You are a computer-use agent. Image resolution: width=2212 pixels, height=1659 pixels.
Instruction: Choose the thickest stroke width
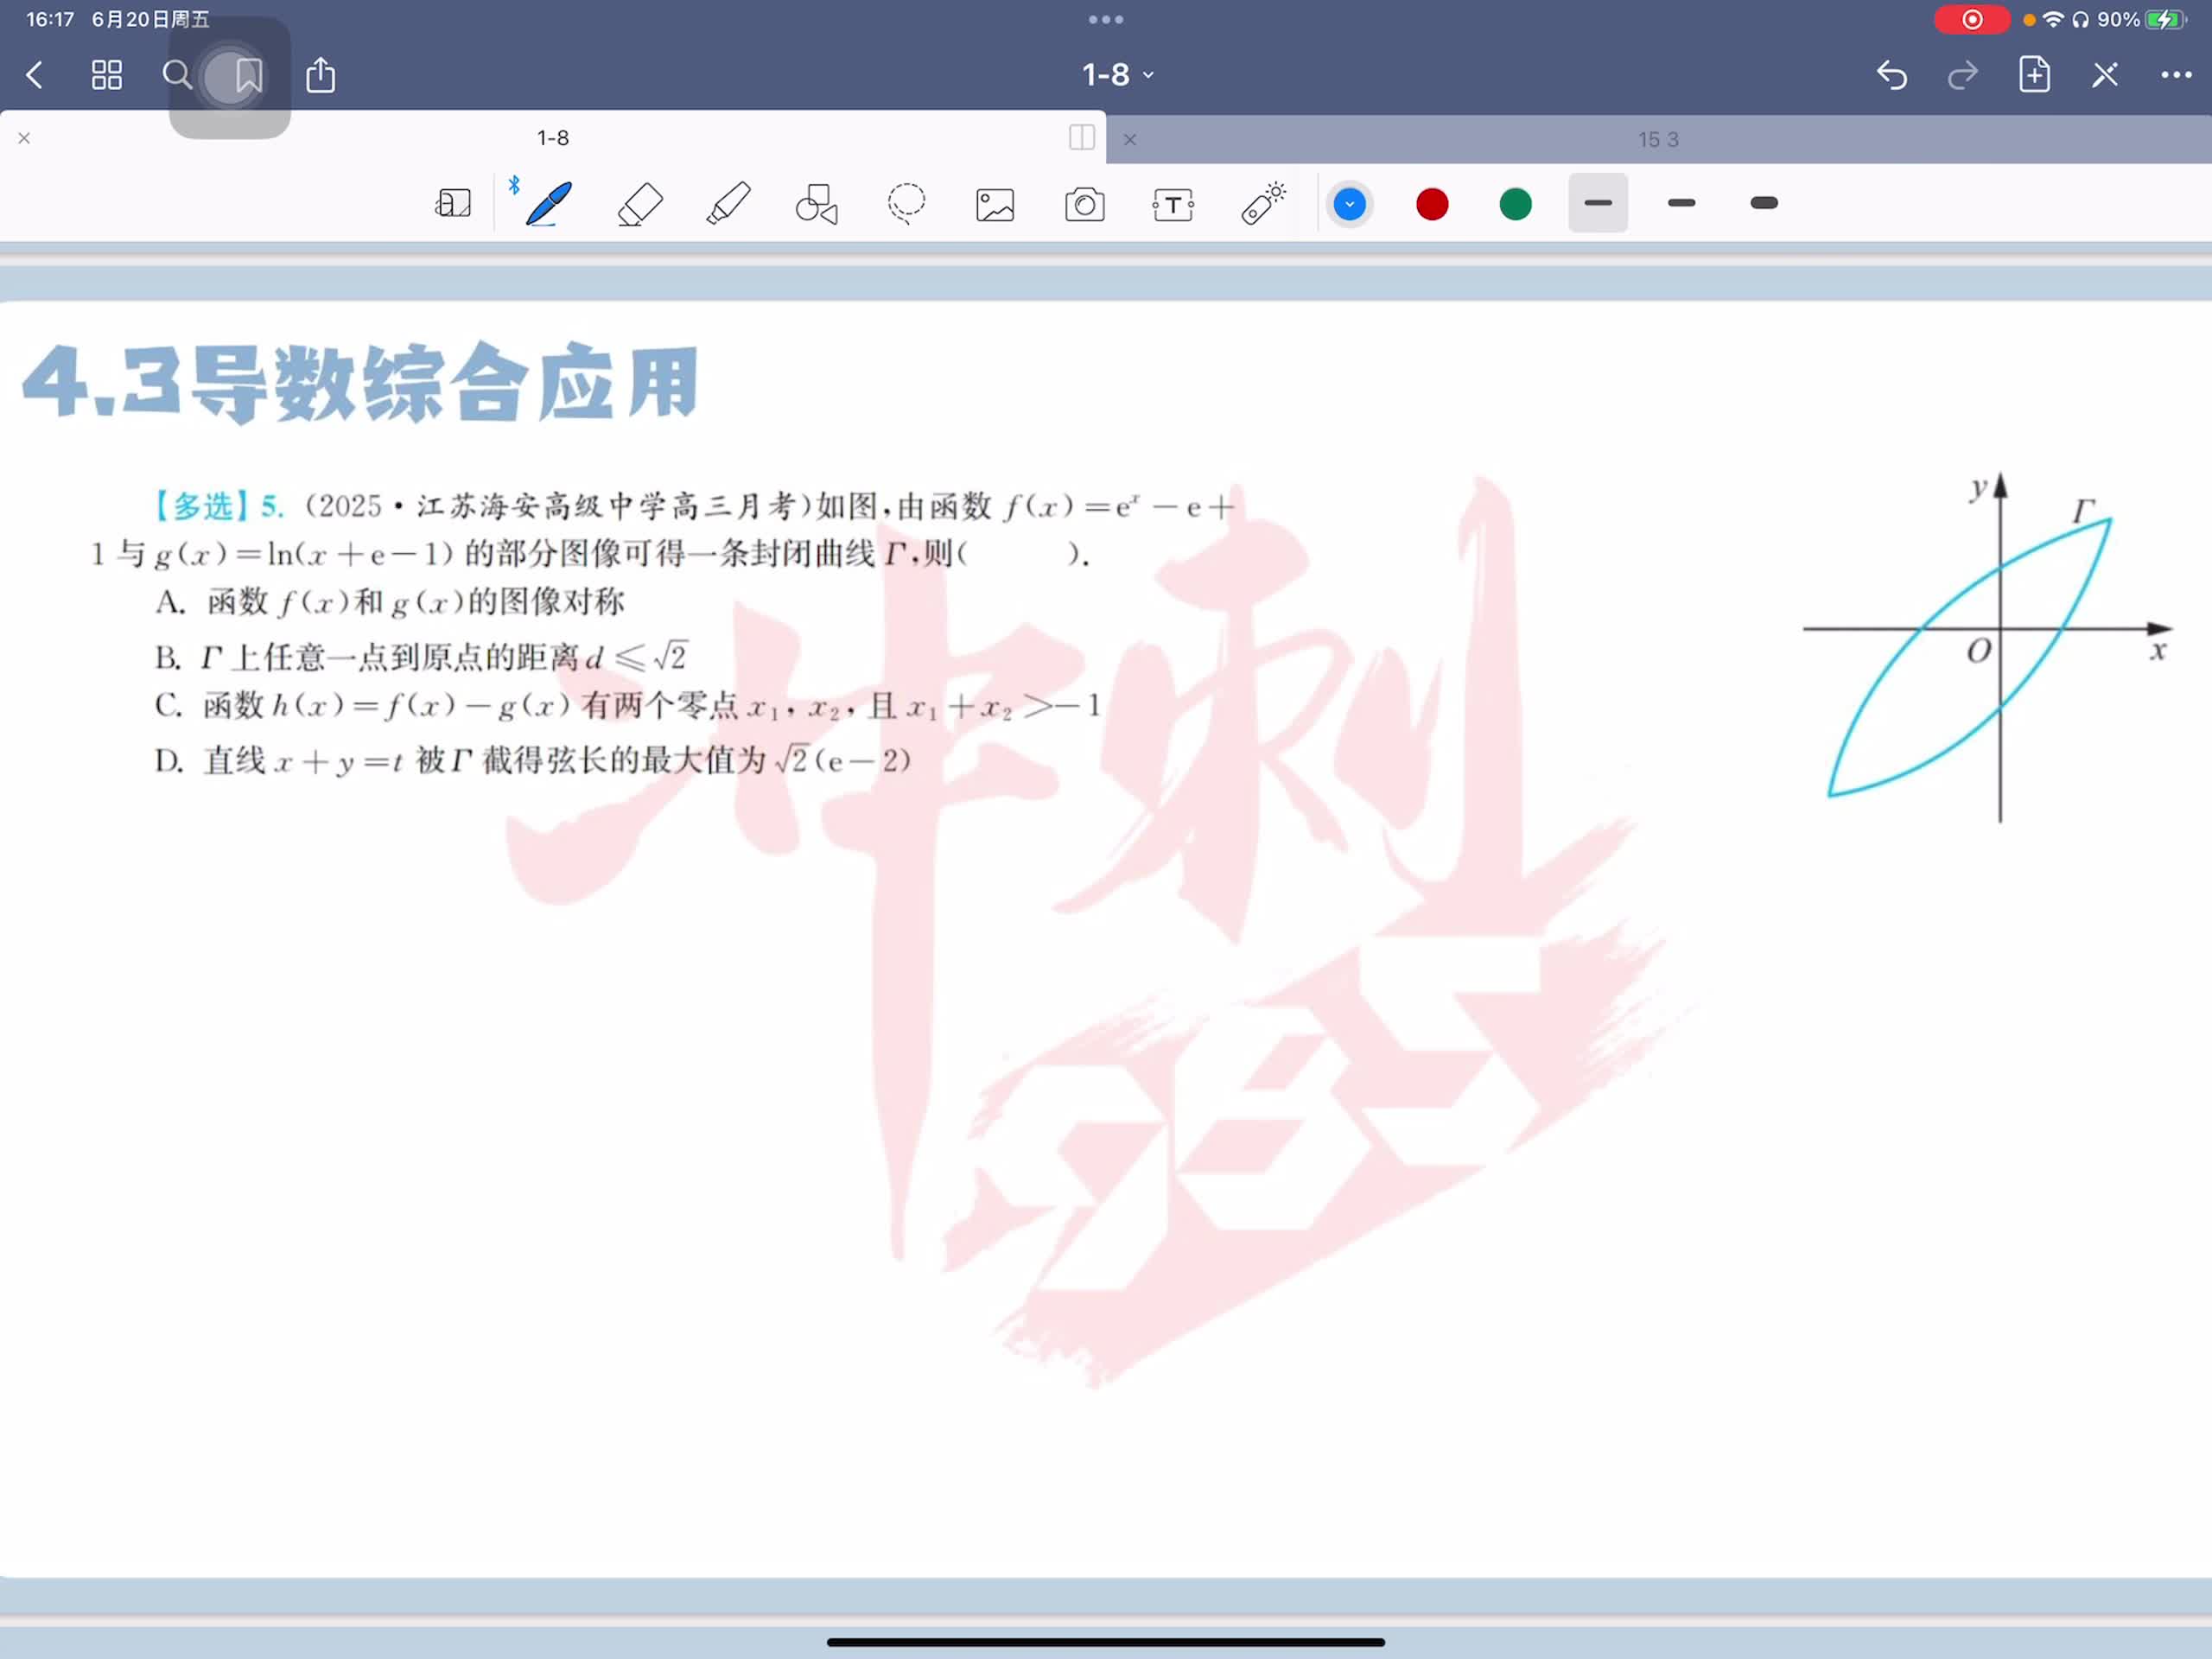point(1763,204)
